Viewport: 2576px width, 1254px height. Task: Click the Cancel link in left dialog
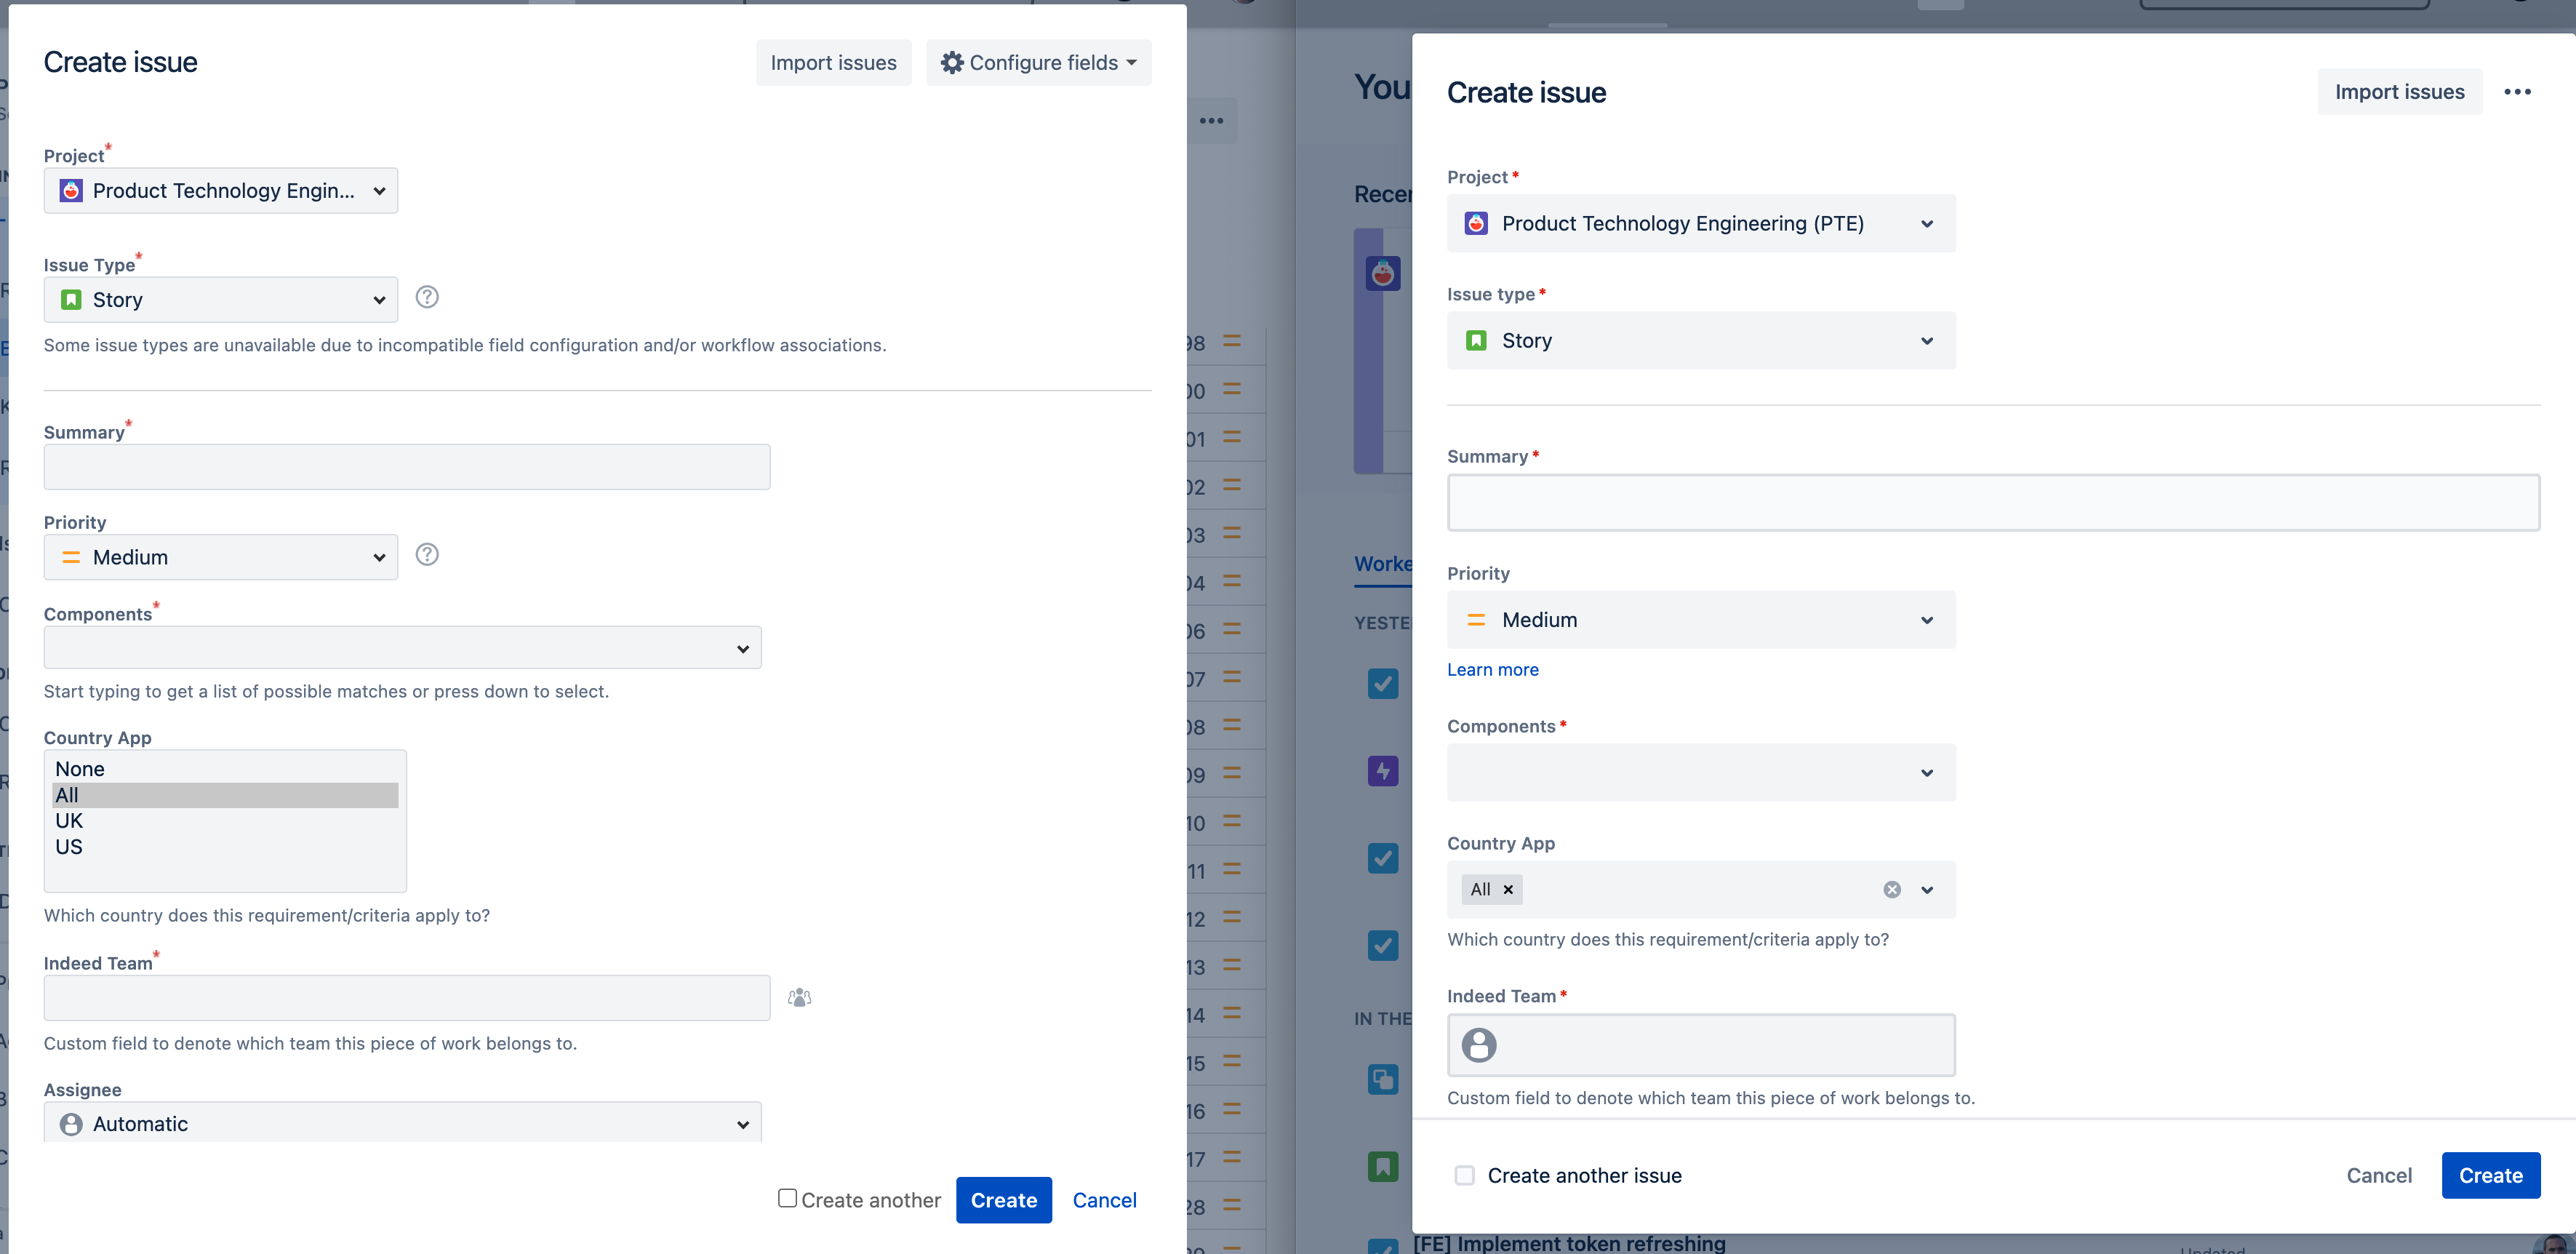point(1105,1200)
